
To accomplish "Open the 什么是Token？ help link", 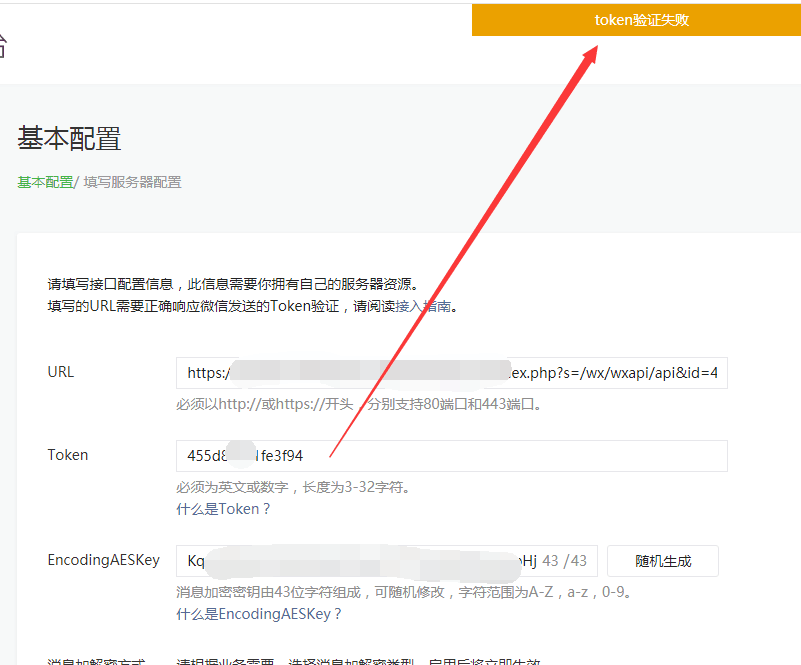I will point(223,509).
